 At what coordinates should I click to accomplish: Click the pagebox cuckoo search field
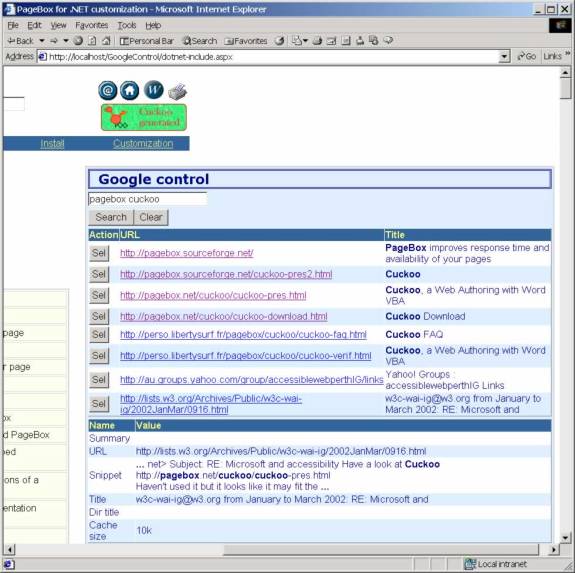click(147, 199)
